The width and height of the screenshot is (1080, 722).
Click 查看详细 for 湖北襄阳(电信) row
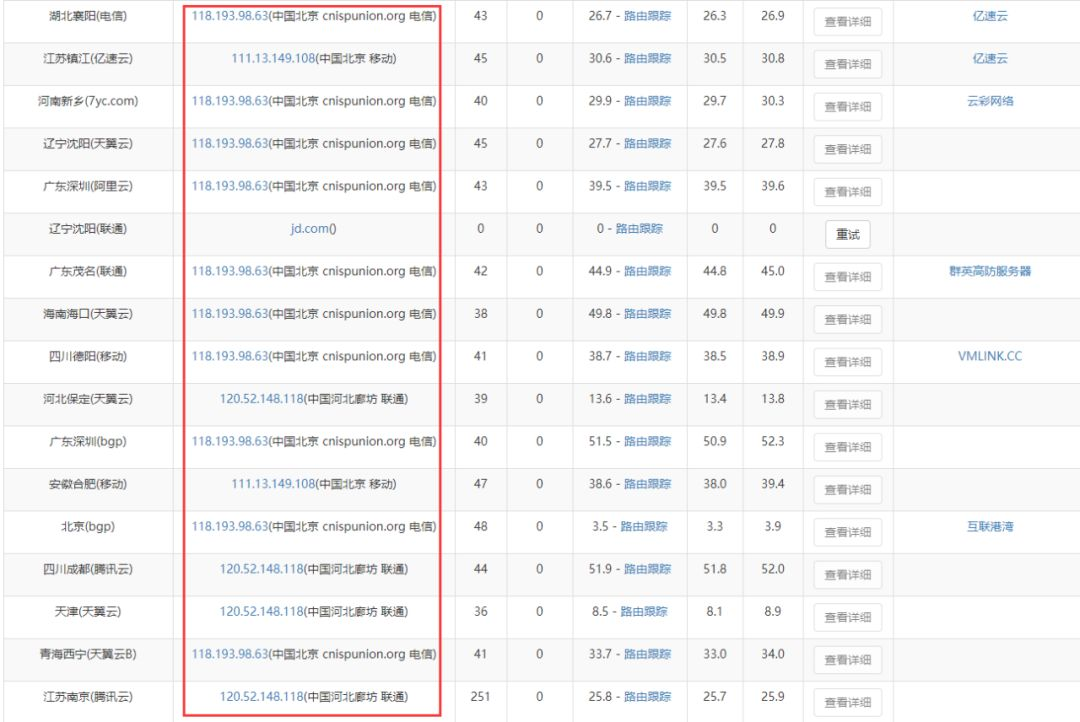click(x=847, y=21)
